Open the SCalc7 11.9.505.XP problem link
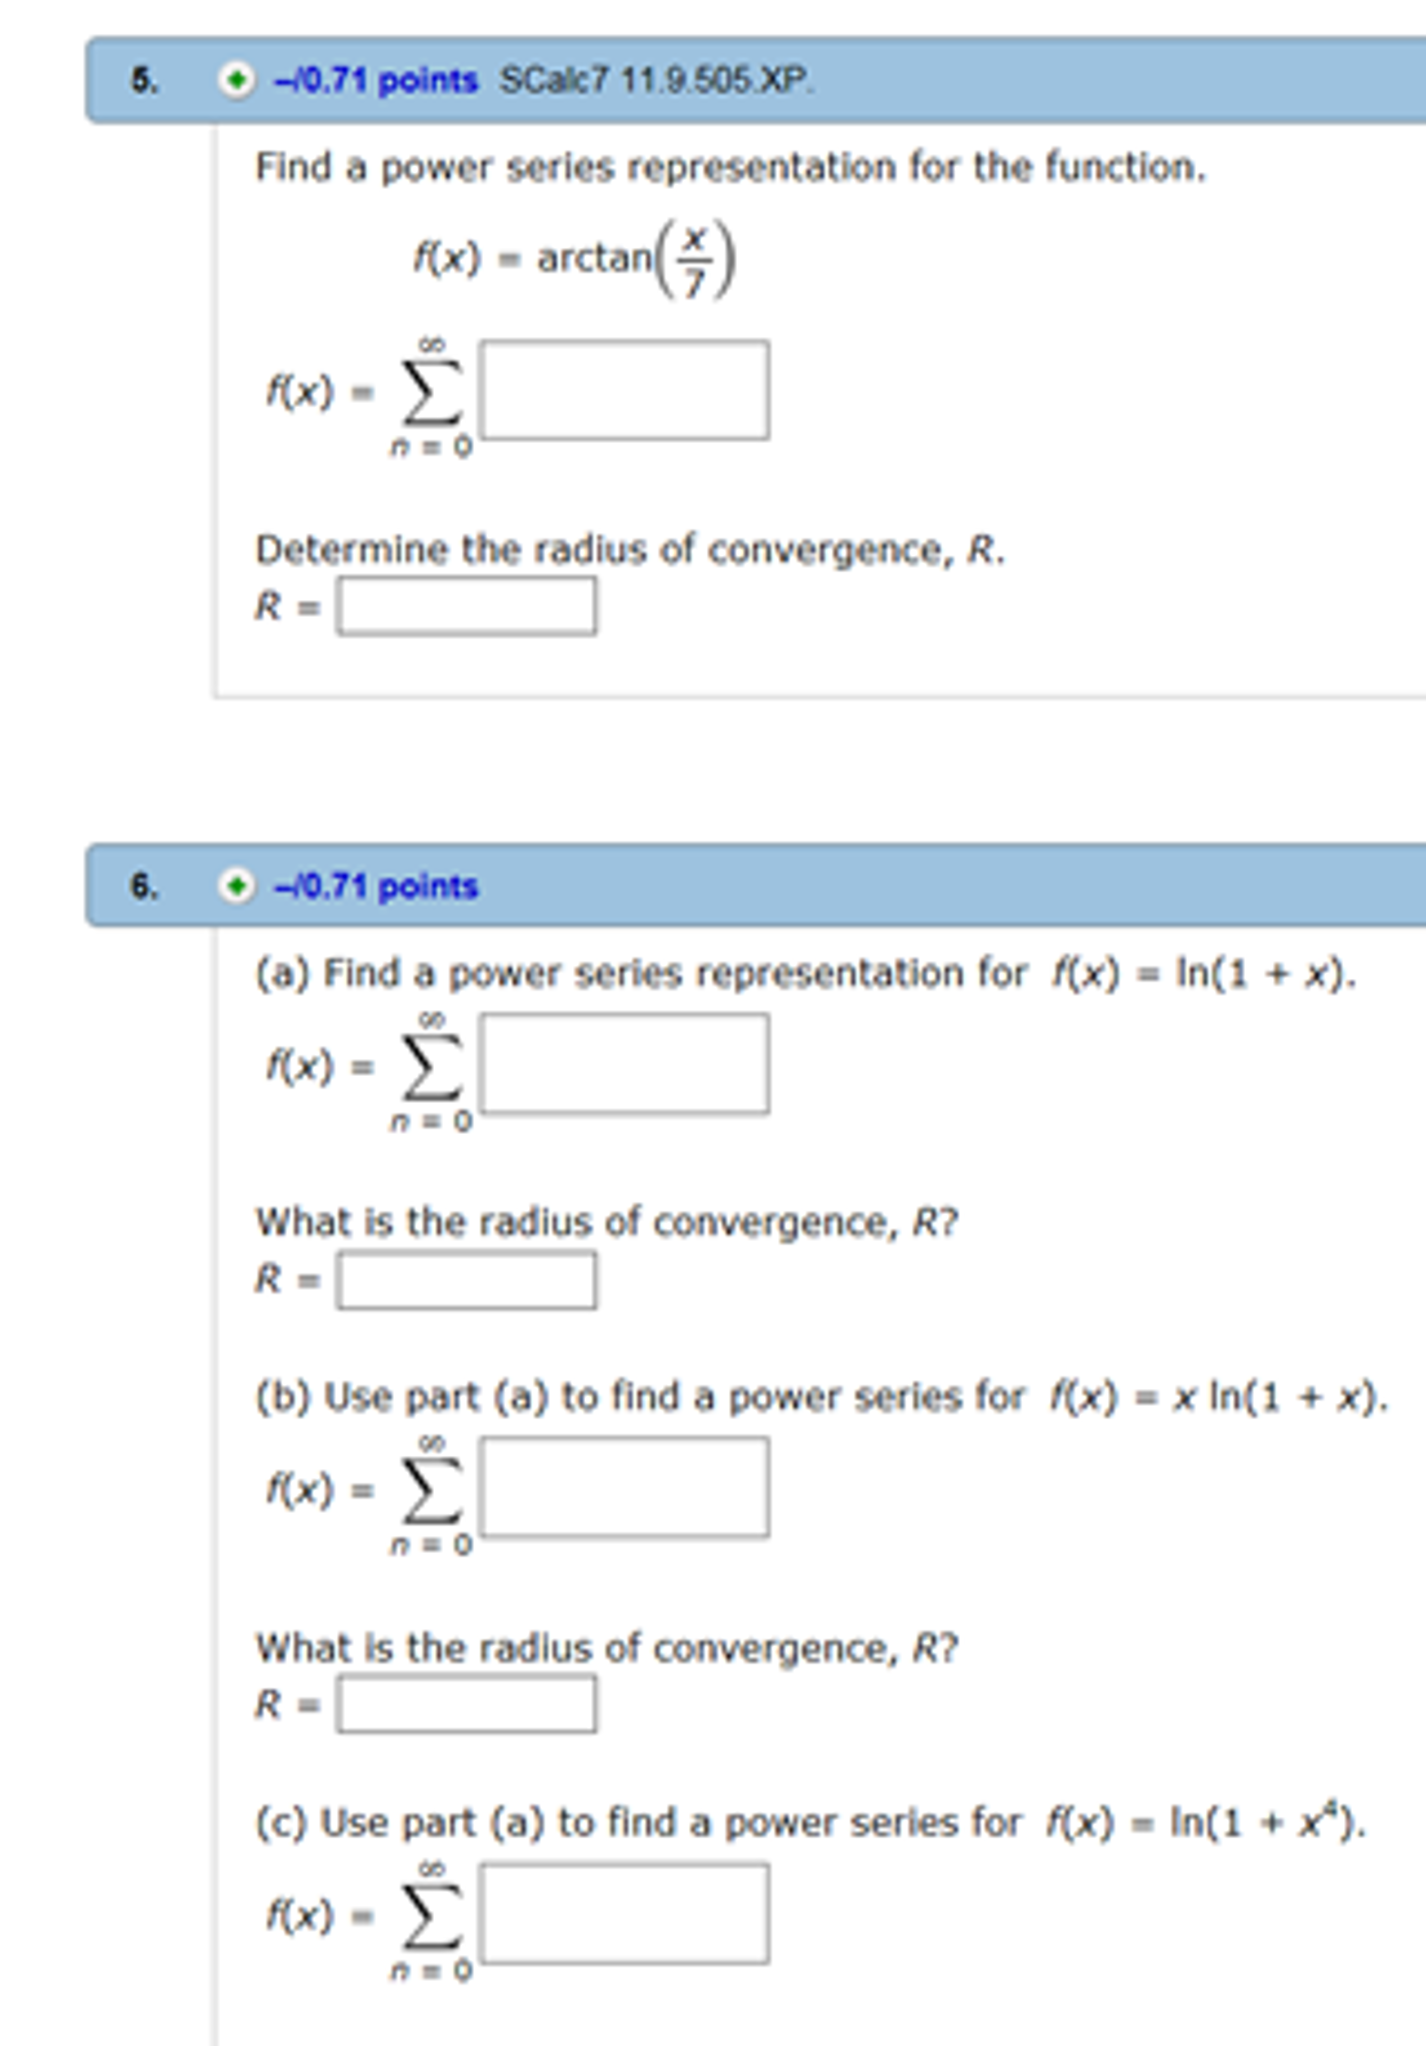 point(648,80)
